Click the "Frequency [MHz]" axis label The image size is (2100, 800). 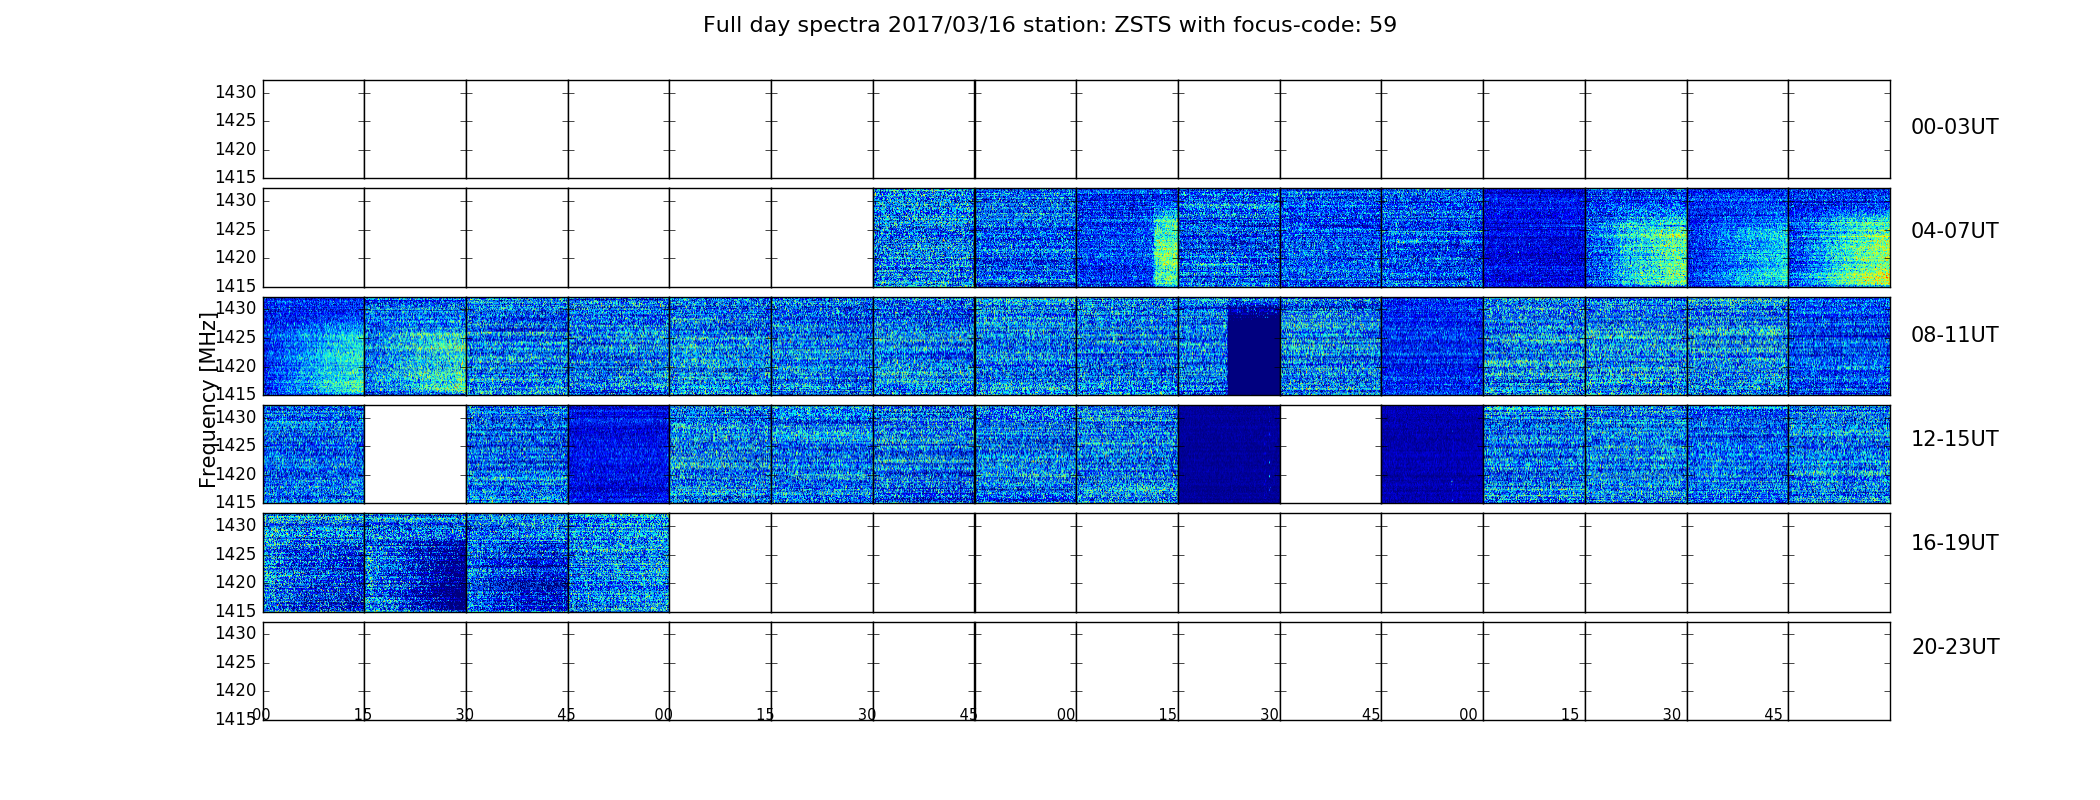[x=208, y=400]
